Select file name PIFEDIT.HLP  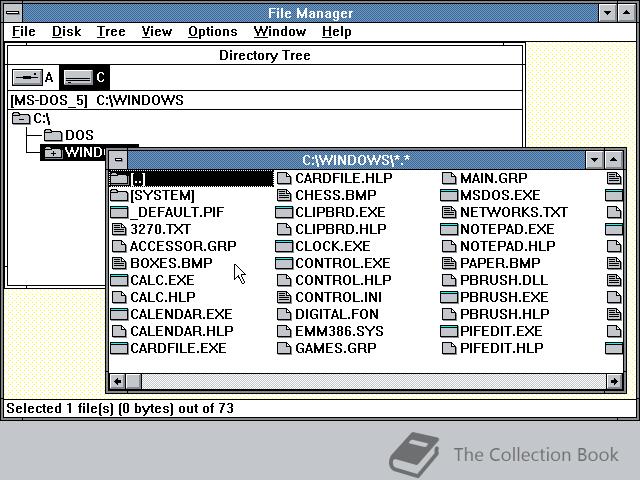click(502, 348)
